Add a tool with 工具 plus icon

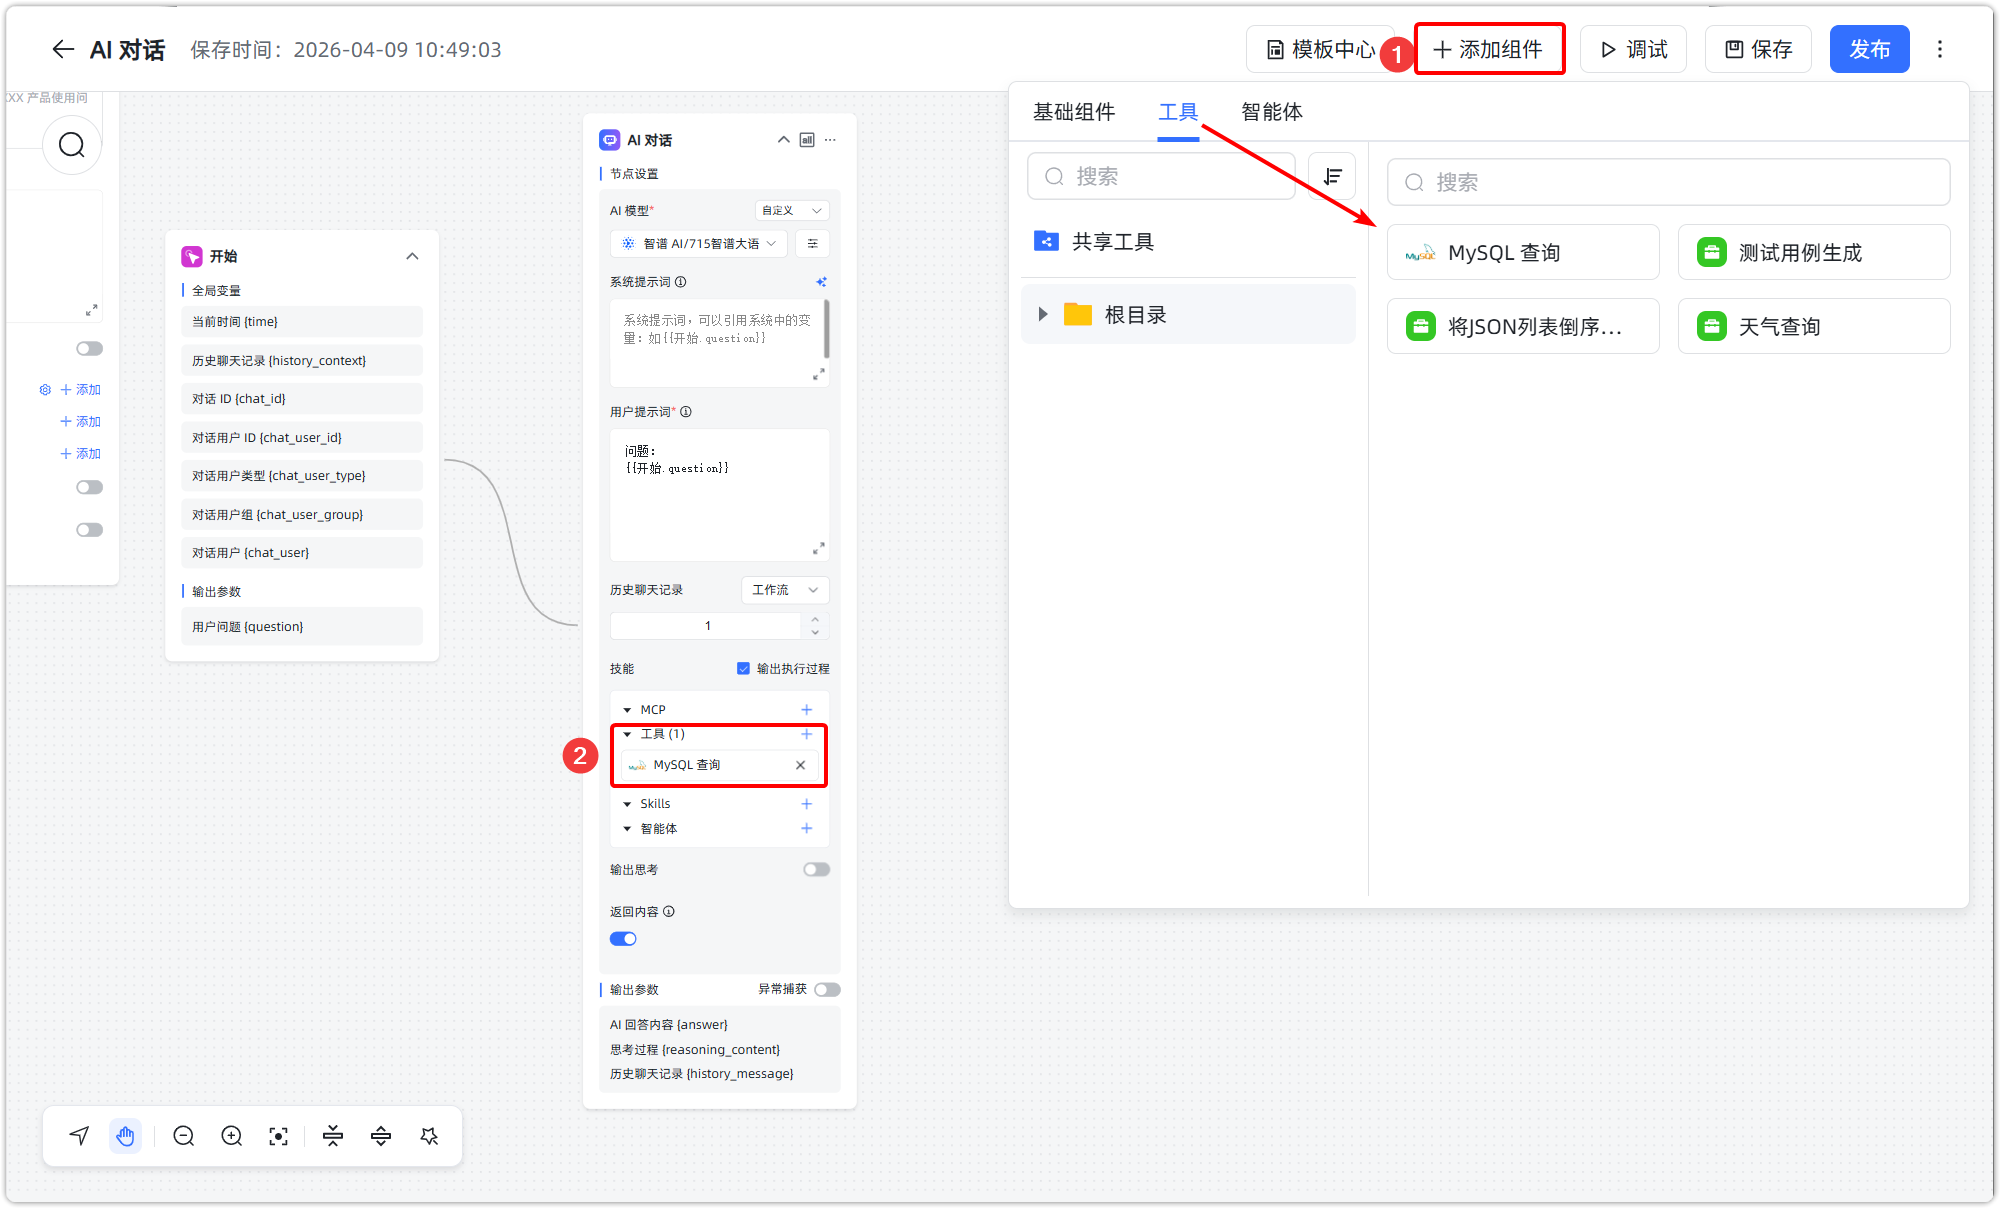pyautogui.click(x=806, y=734)
